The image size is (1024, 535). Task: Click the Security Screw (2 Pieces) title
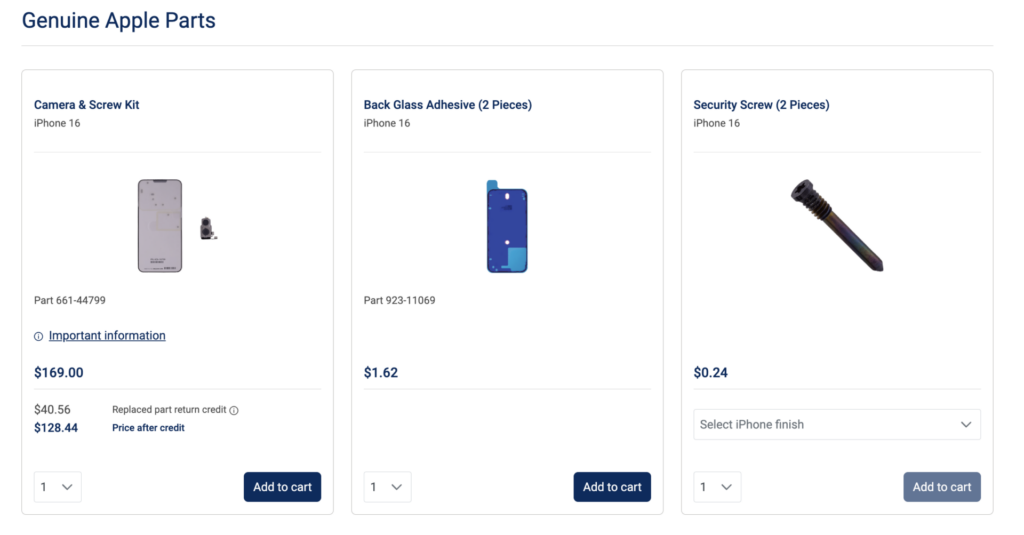click(x=761, y=105)
